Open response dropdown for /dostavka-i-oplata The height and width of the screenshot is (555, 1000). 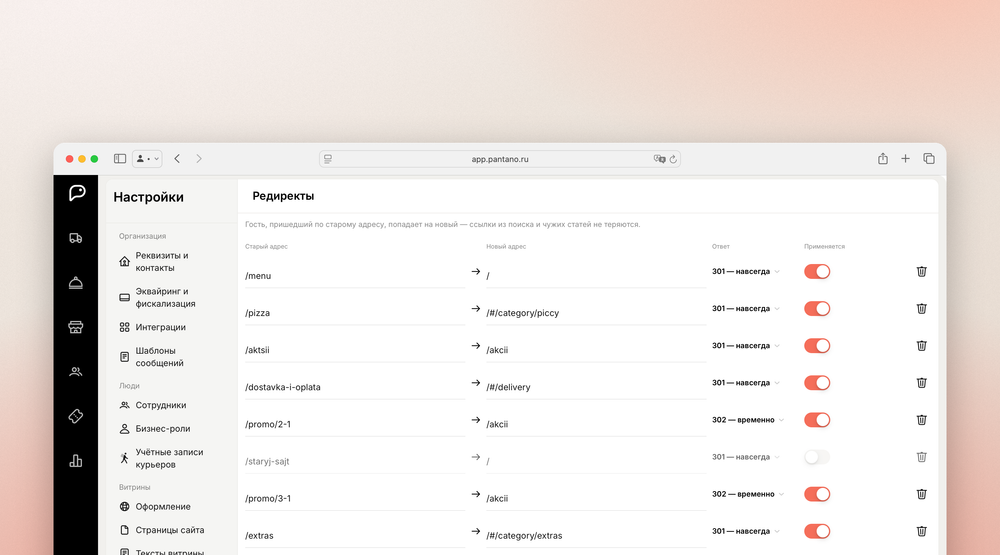tap(746, 383)
